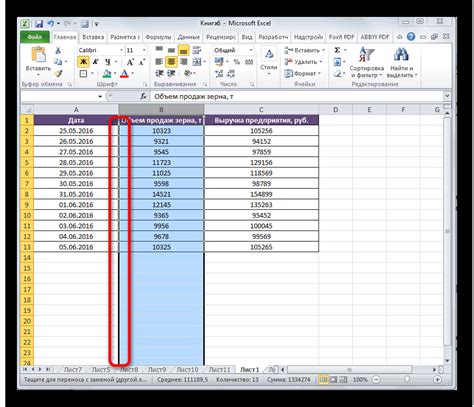
Task: Click the AutoSum sigma icon
Action: (337, 50)
